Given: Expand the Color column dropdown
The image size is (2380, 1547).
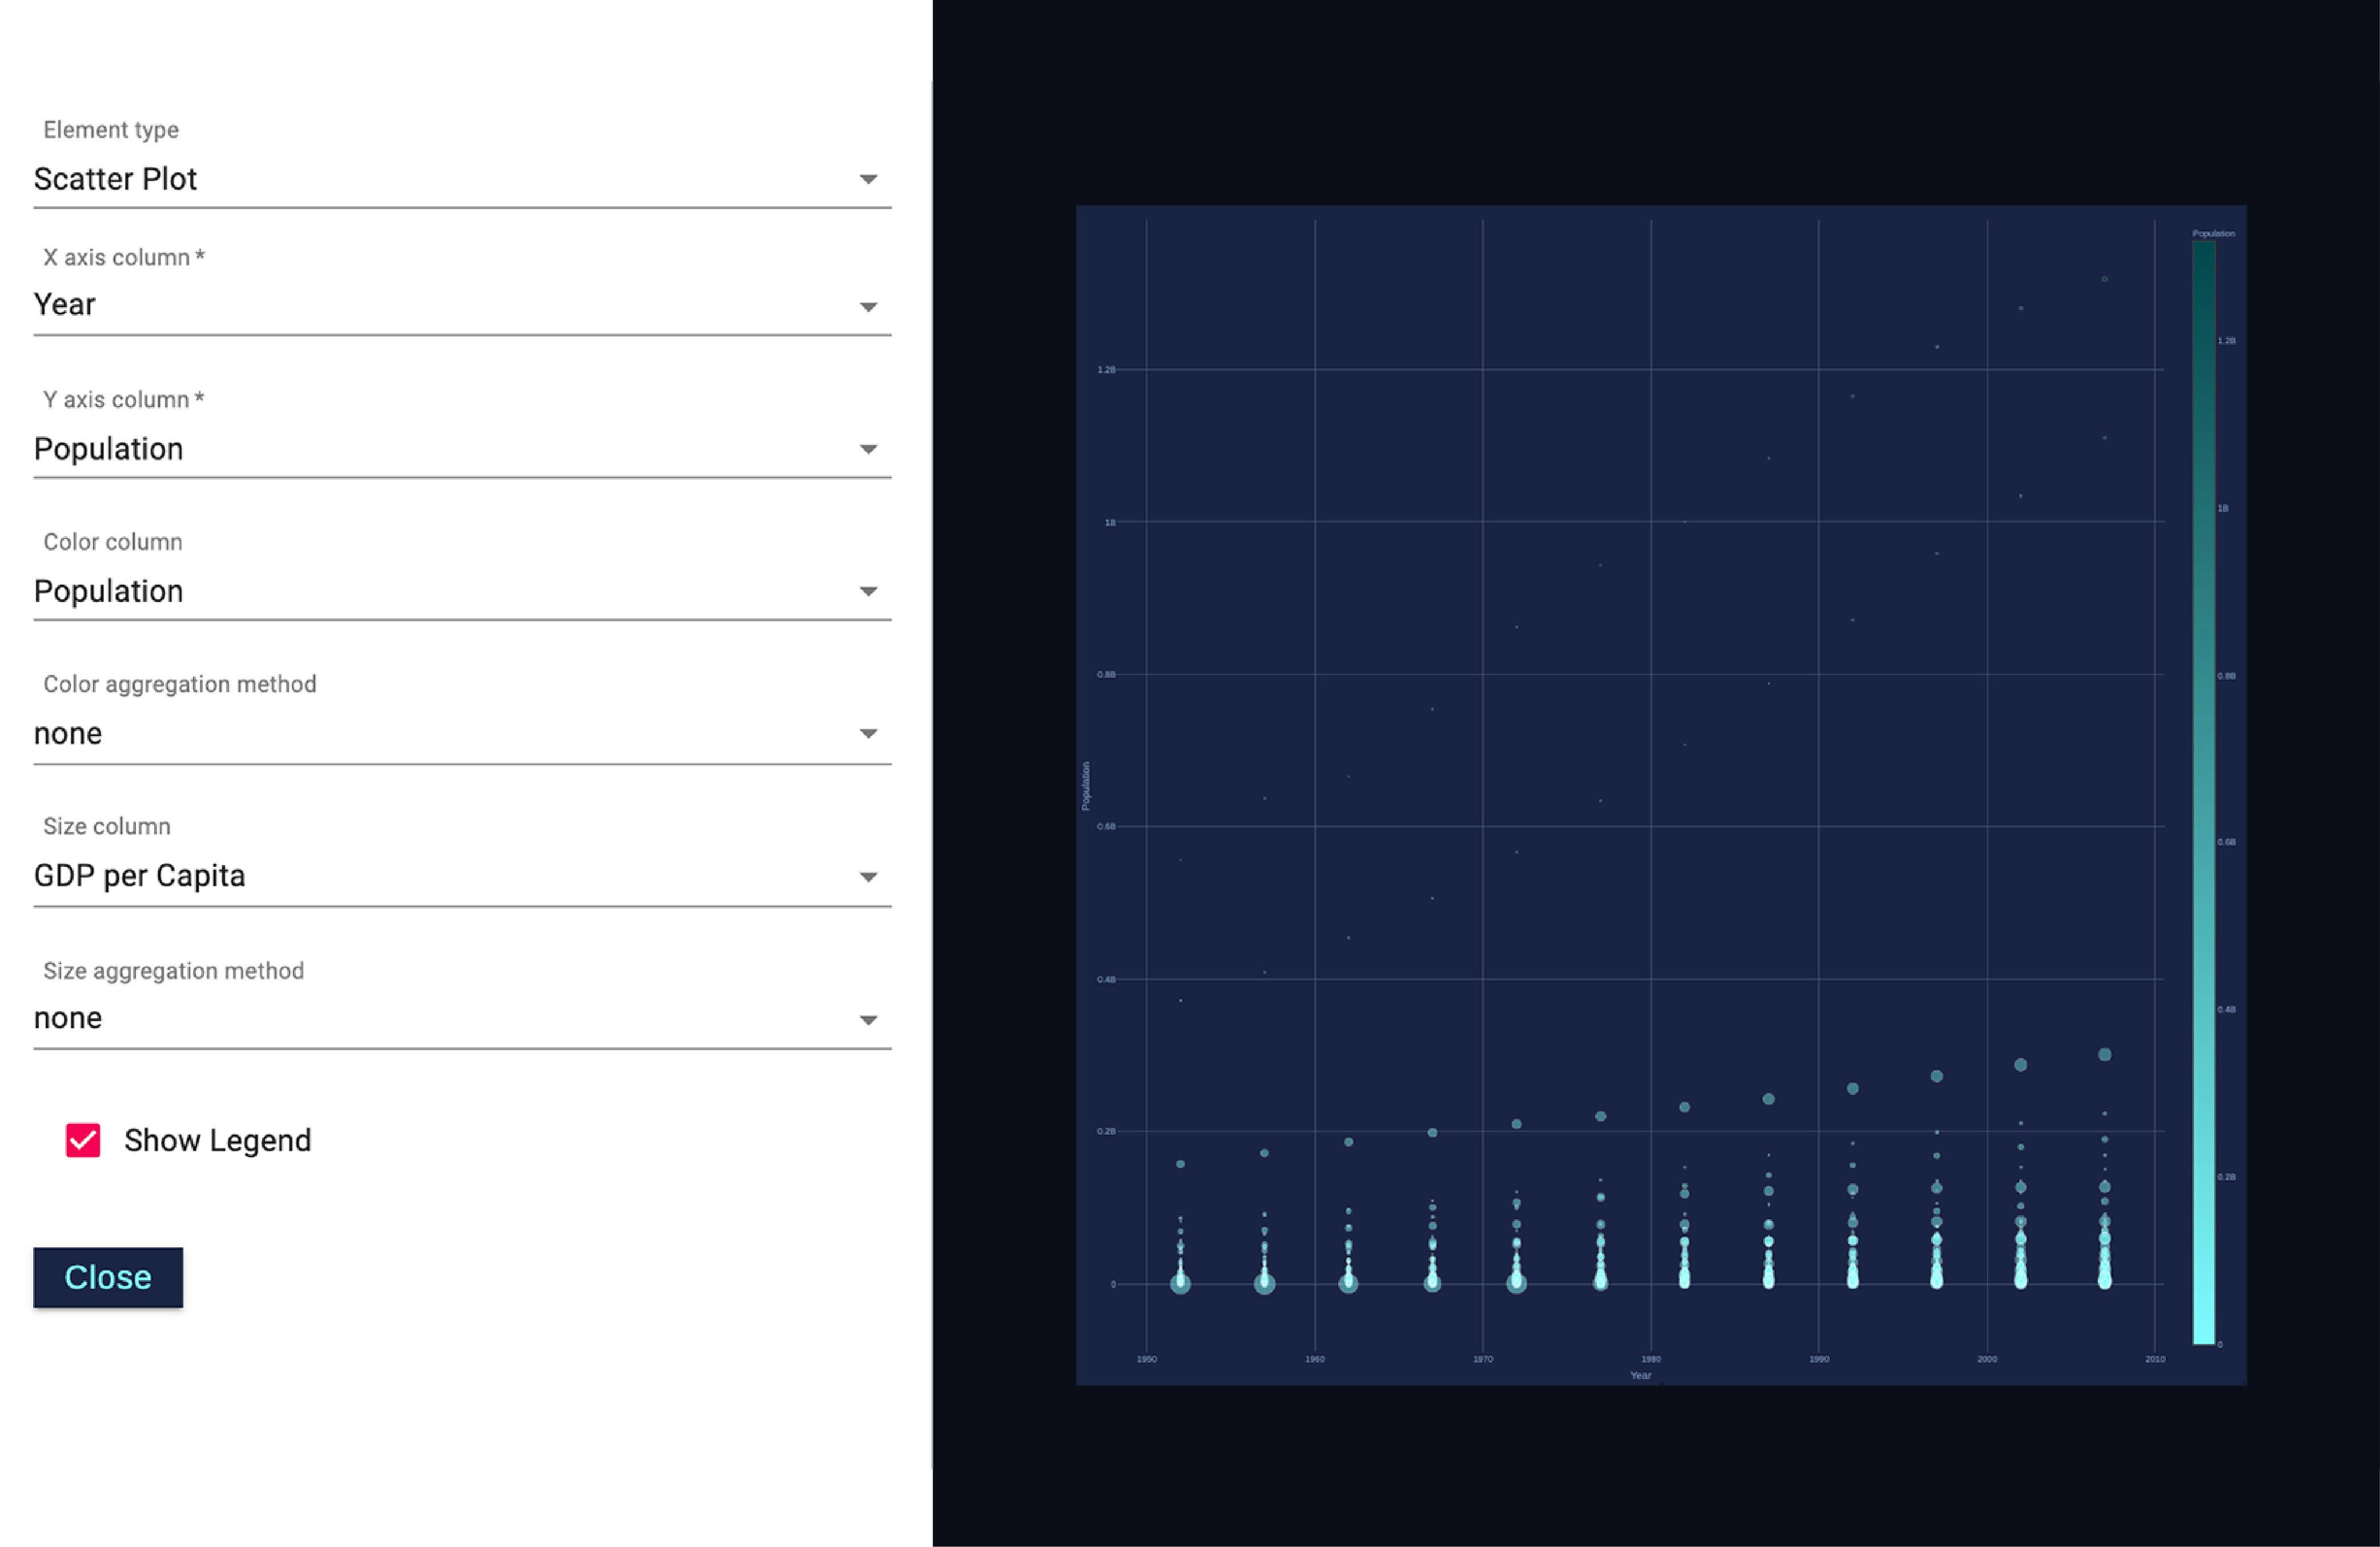Looking at the screenshot, I should (462, 591).
